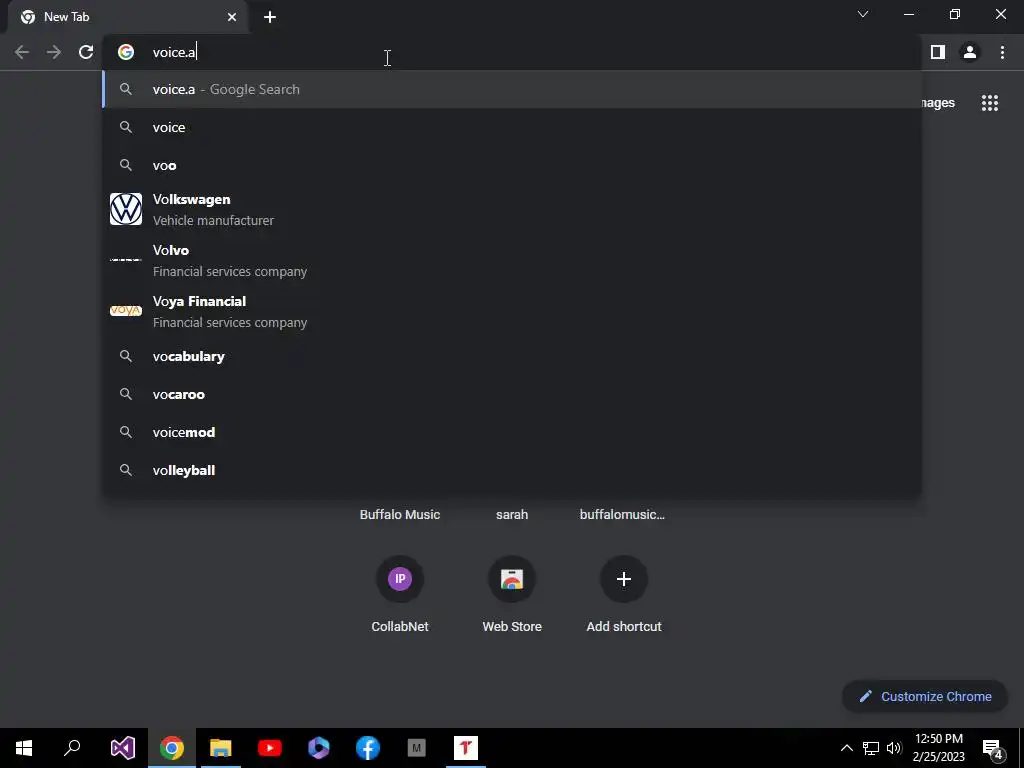Open the Chrome three-dot menu
This screenshot has width=1024, height=768.
coord(1002,52)
